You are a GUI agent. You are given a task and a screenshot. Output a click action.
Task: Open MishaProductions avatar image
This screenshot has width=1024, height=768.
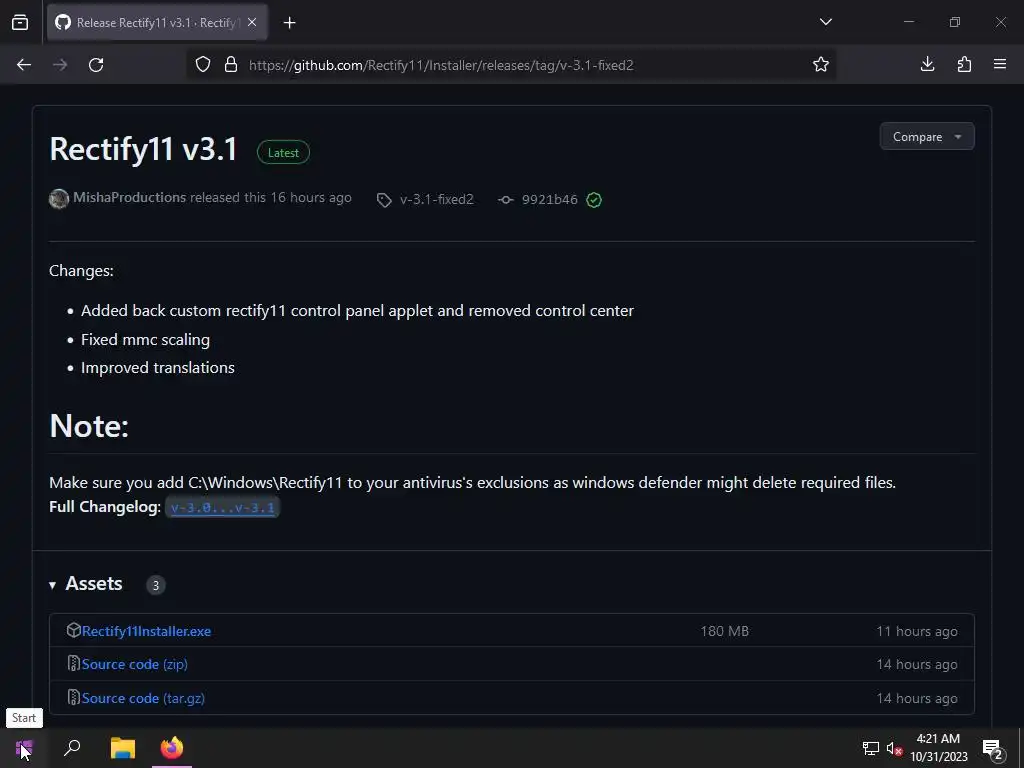59,199
